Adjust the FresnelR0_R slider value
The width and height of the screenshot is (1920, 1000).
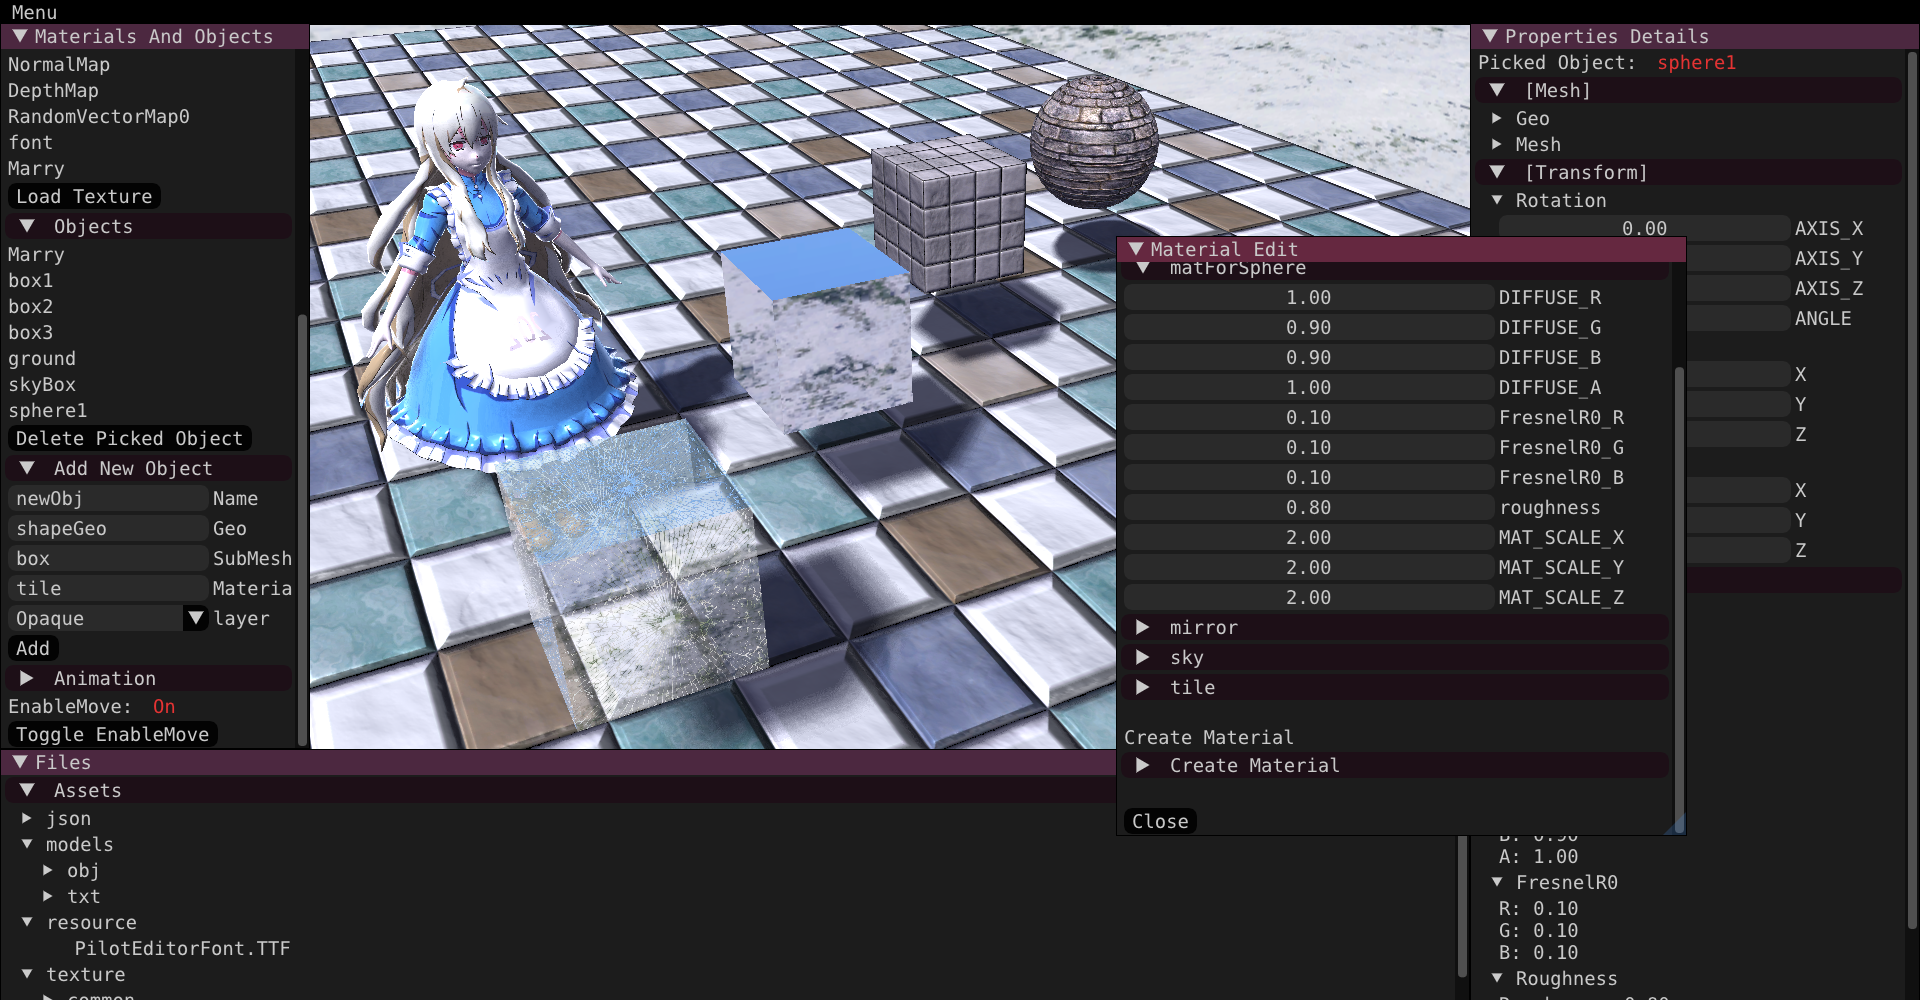click(1308, 418)
